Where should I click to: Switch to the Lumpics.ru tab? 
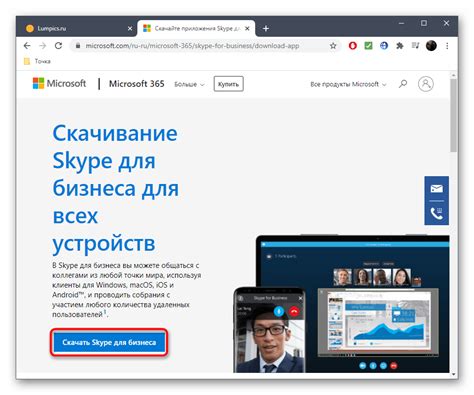coord(77,29)
